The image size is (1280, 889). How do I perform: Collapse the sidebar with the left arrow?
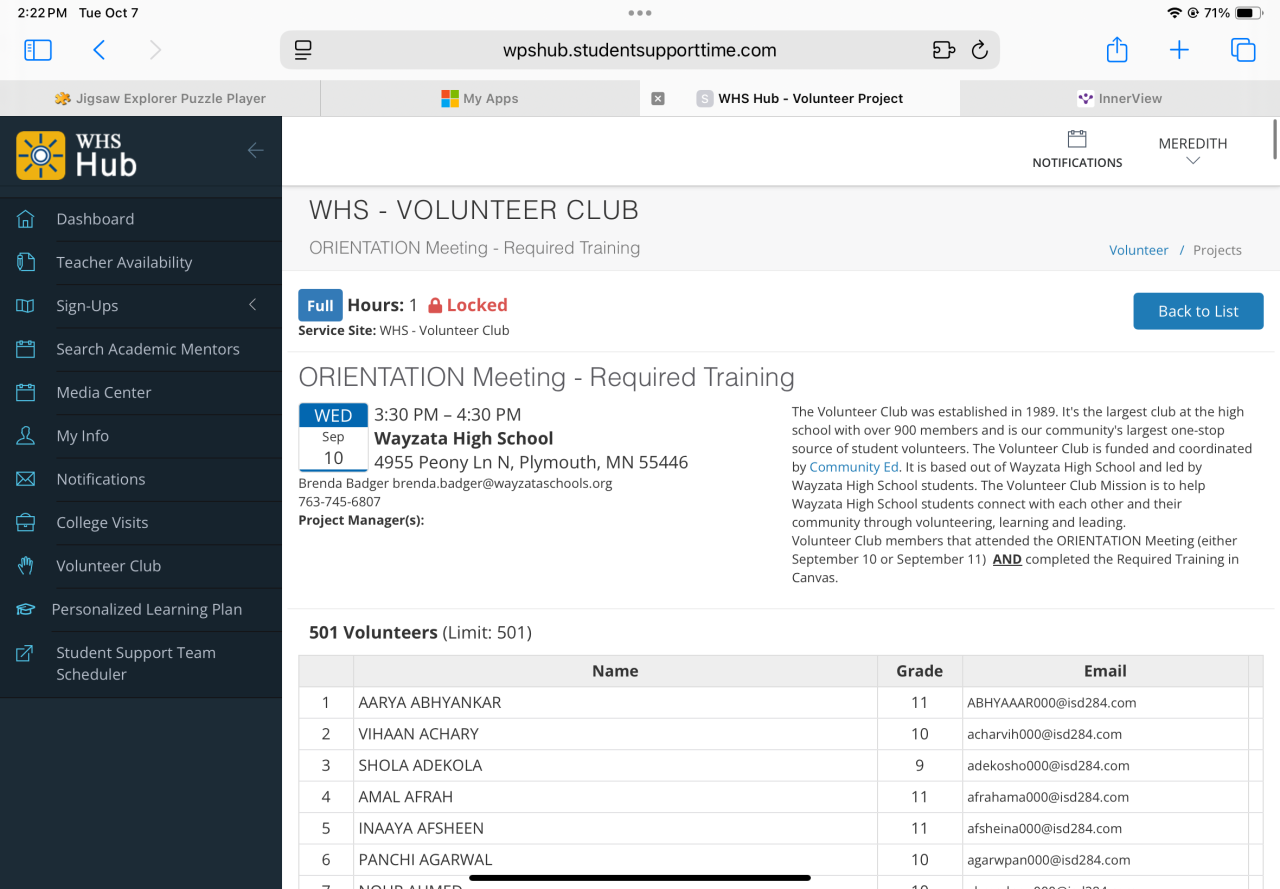[256, 150]
